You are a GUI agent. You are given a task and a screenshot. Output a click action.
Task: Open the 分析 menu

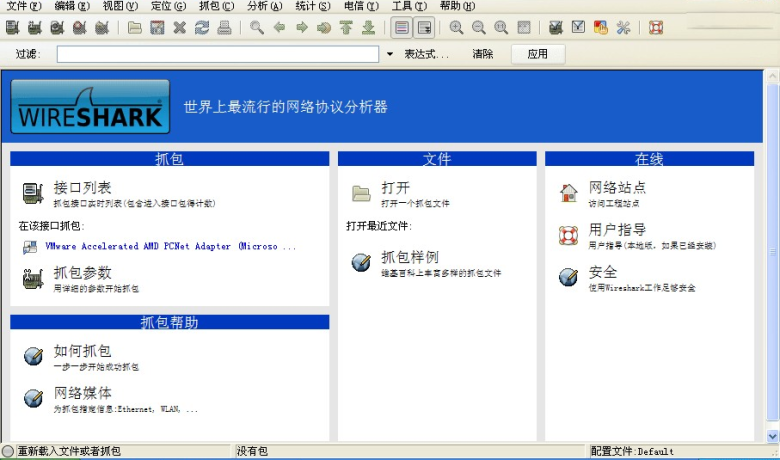265,6
